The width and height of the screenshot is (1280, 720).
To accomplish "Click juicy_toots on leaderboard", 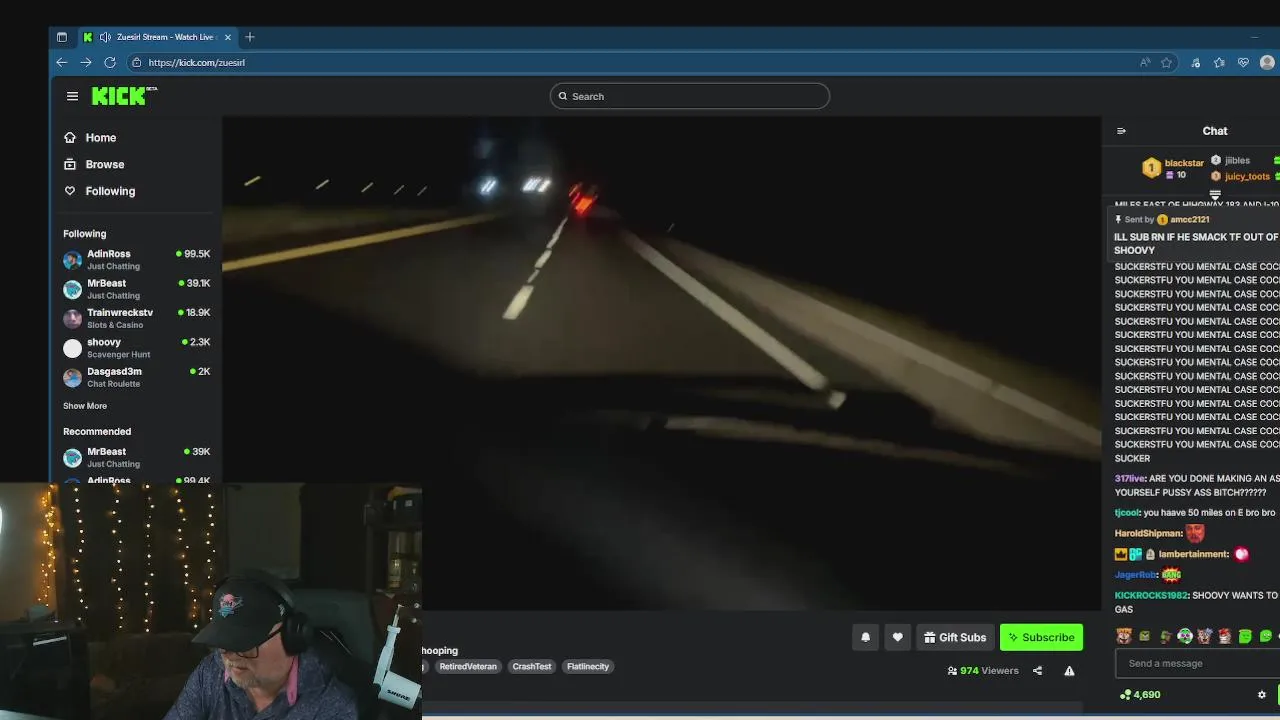I will [x=1247, y=176].
